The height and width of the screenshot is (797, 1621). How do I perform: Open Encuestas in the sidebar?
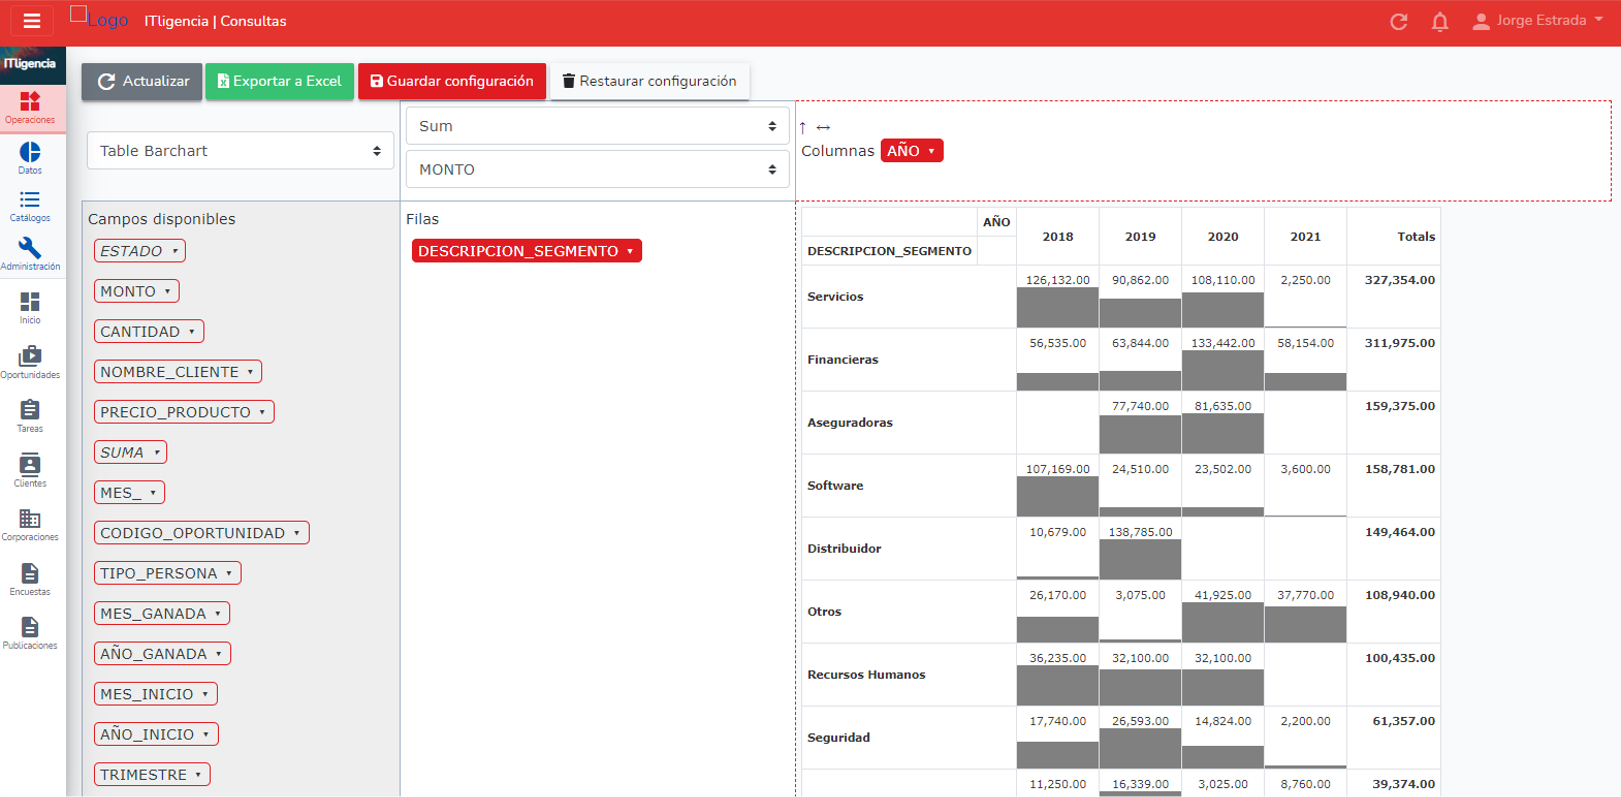(30, 579)
